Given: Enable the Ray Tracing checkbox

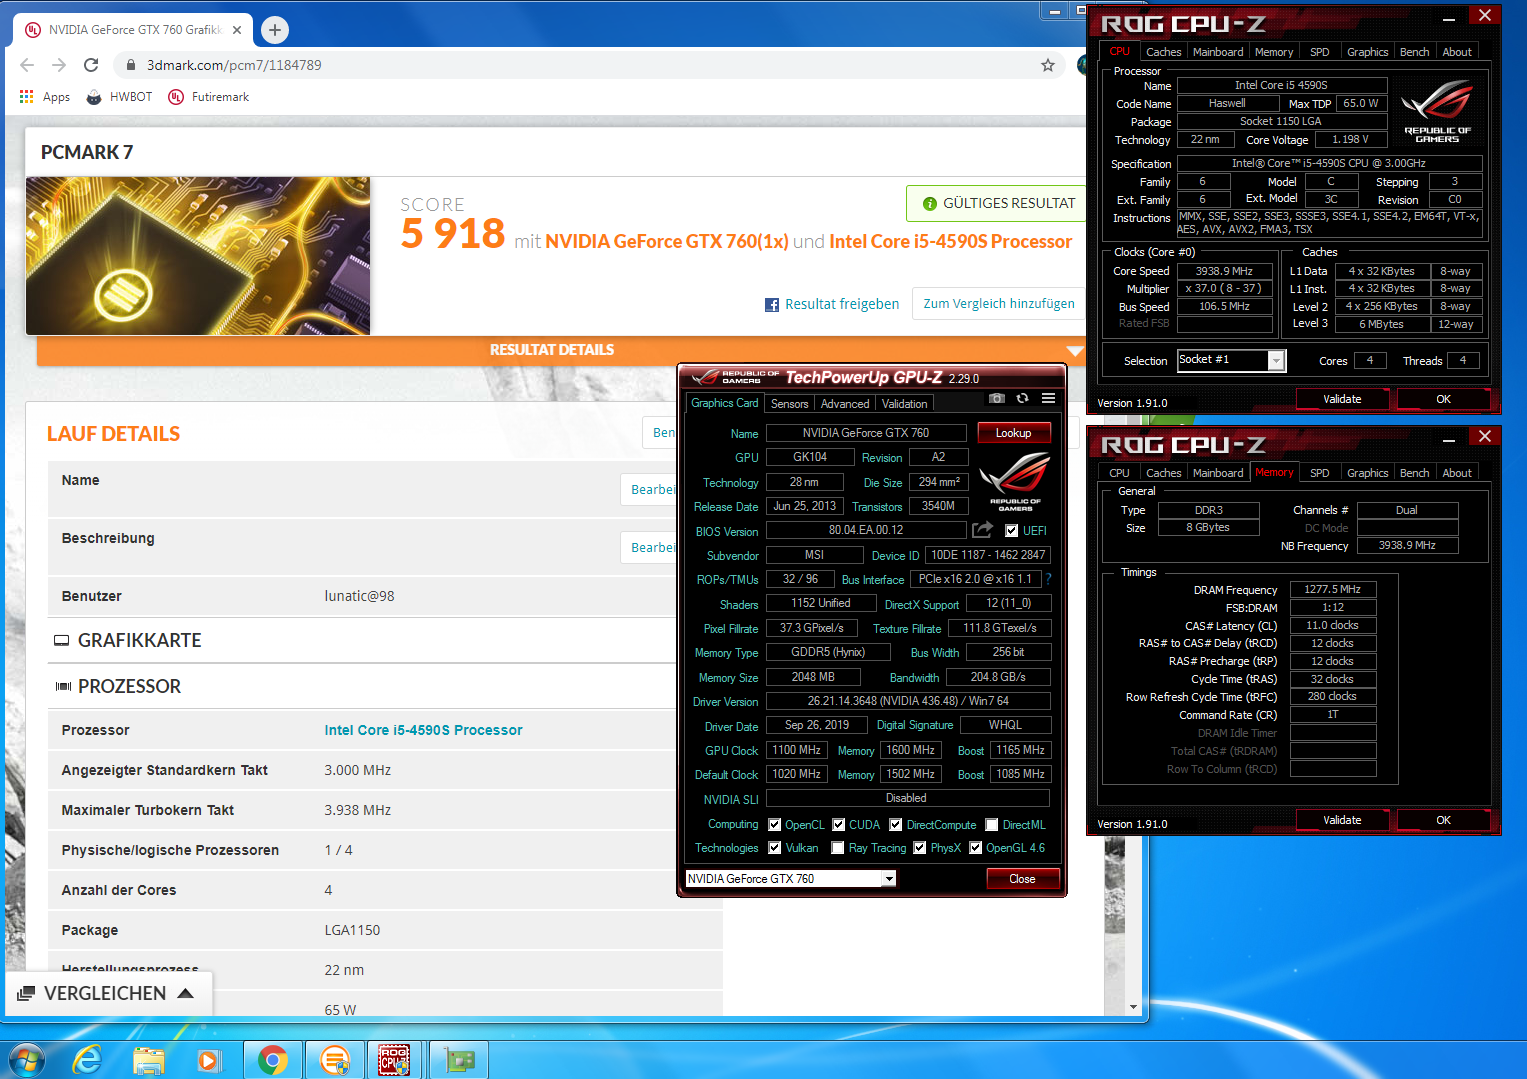Looking at the screenshot, I should (838, 848).
